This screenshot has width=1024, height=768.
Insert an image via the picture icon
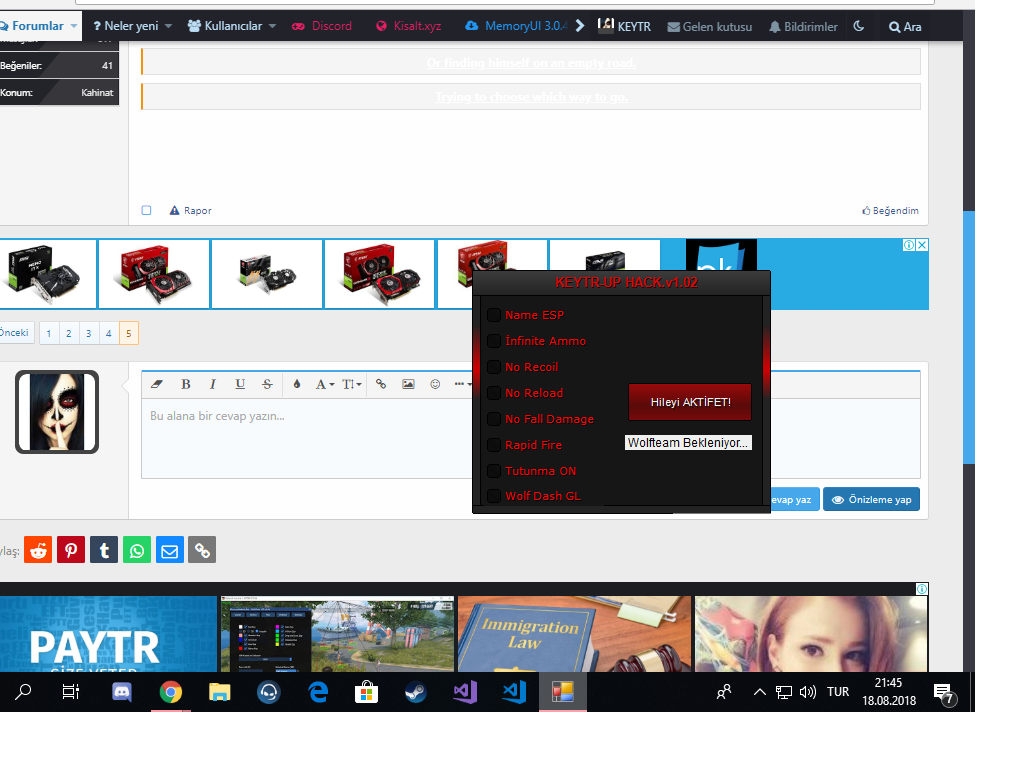click(x=408, y=384)
